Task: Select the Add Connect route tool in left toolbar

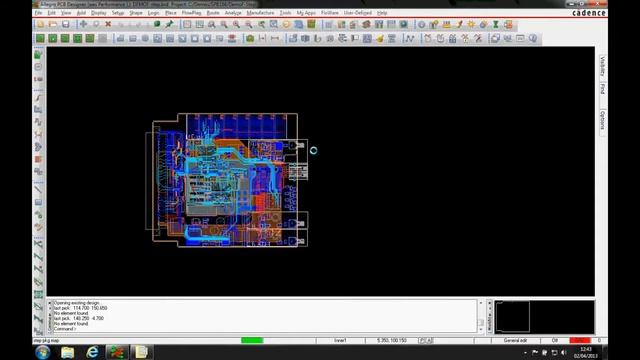Action: (x=38, y=98)
